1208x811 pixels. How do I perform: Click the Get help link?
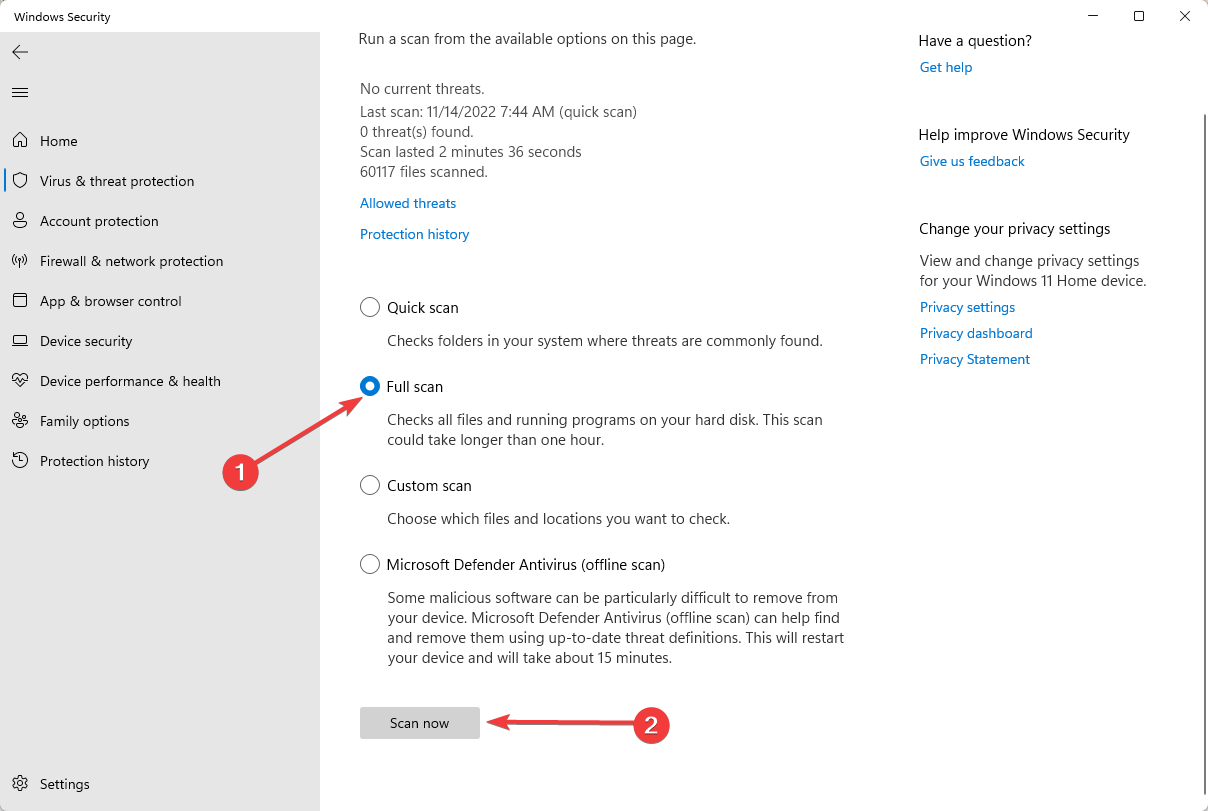coord(946,67)
